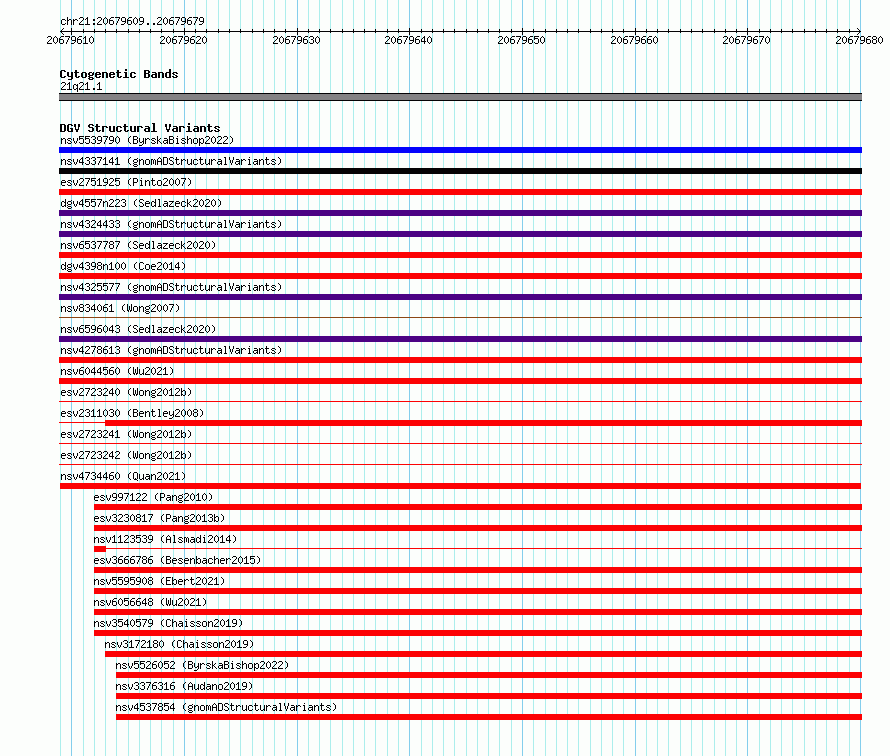Click the red bar under esv2751925

tap(460, 192)
